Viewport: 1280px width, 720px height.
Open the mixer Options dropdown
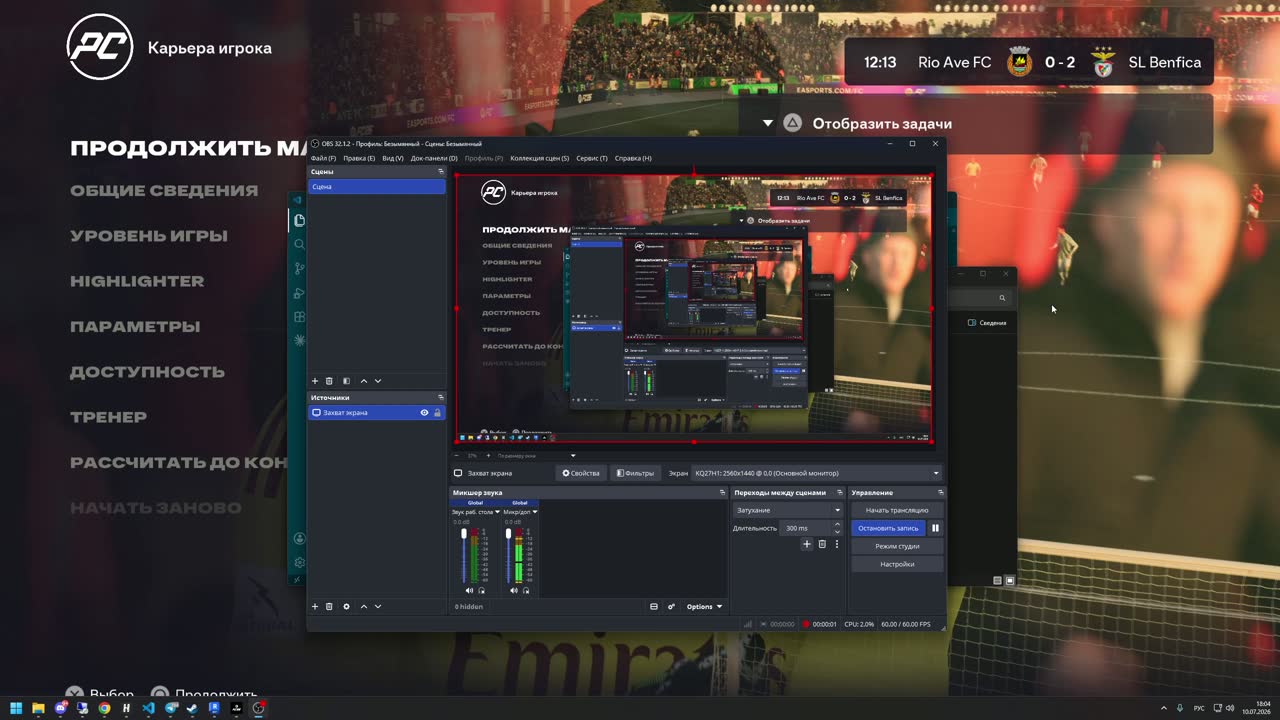704,606
